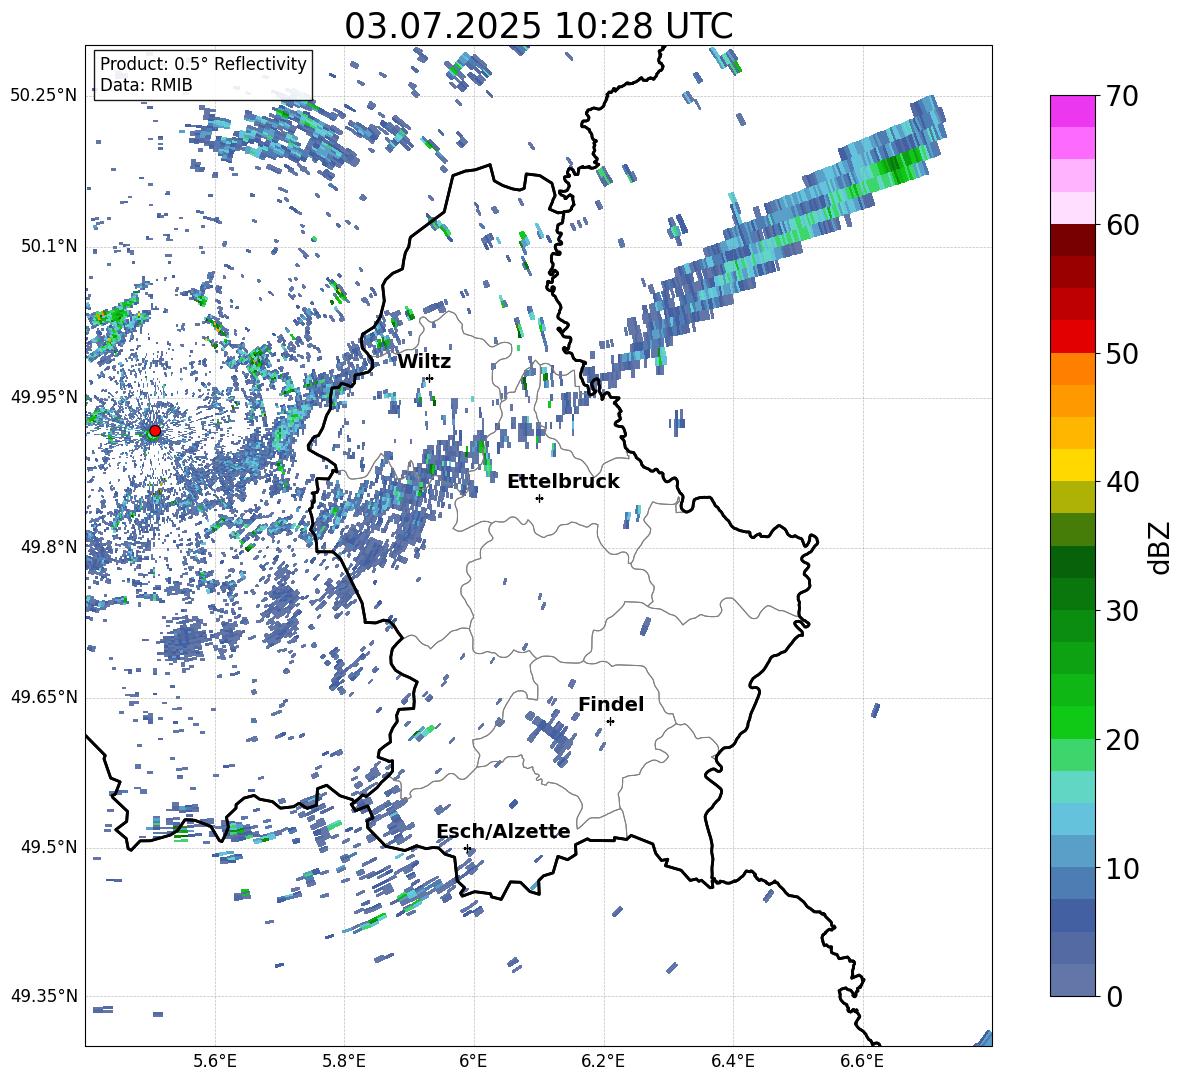
Task: Click the 49.95°N latitude label
Action: pos(44,397)
